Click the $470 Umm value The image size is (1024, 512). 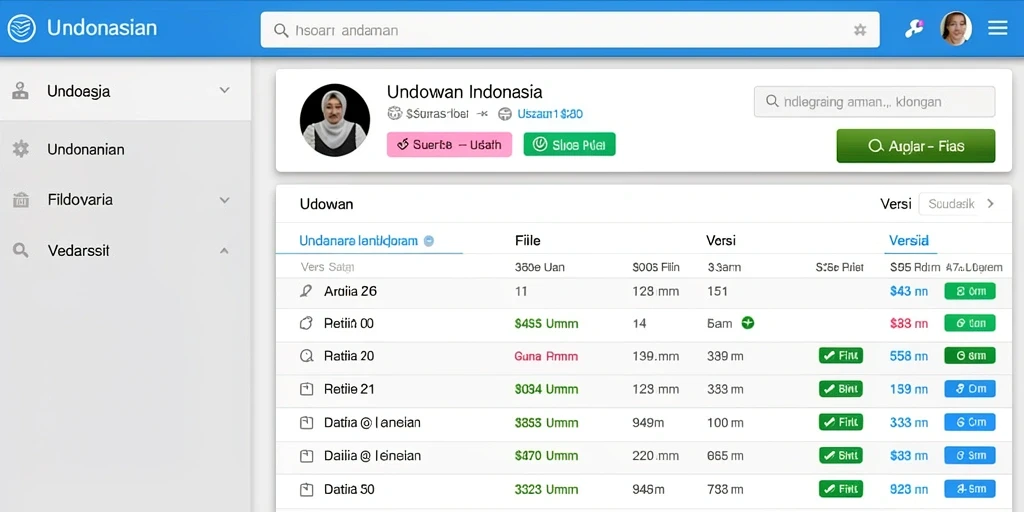547,456
